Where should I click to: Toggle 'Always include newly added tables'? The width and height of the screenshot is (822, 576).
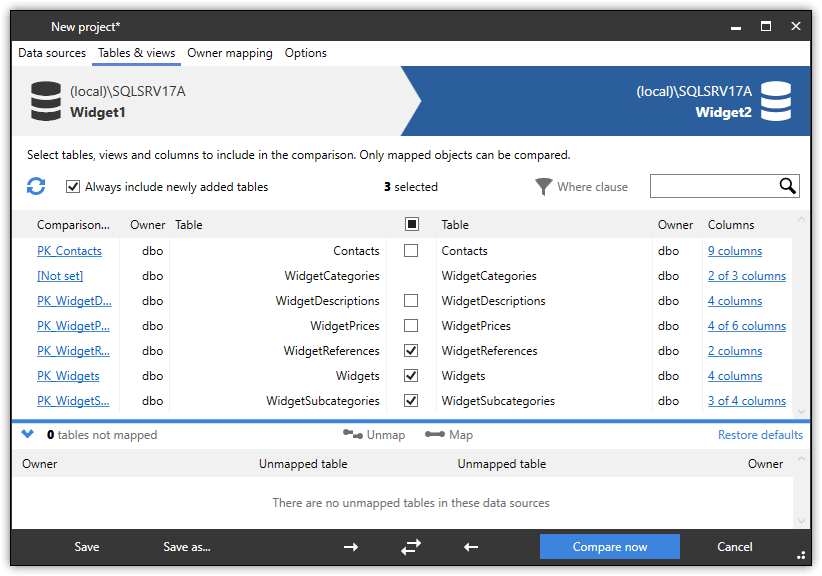click(x=73, y=186)
